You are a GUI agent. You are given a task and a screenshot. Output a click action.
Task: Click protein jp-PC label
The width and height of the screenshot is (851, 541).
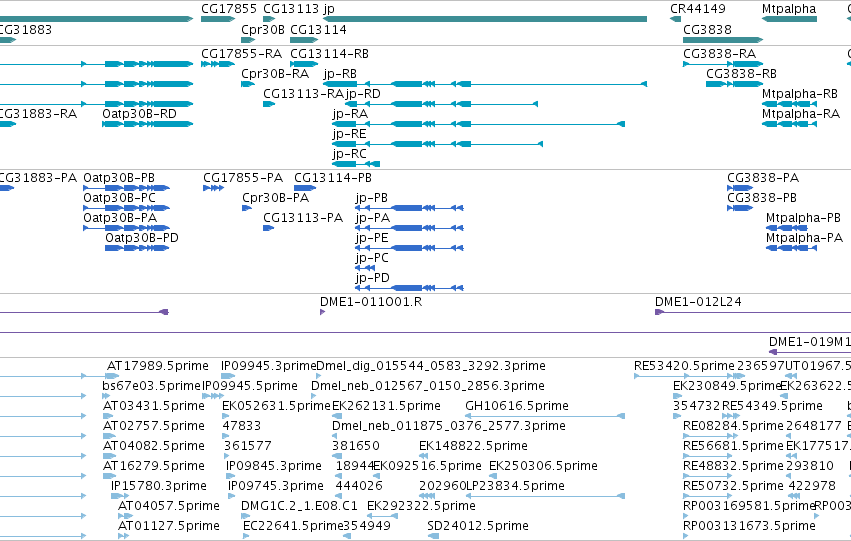point(372,258)
